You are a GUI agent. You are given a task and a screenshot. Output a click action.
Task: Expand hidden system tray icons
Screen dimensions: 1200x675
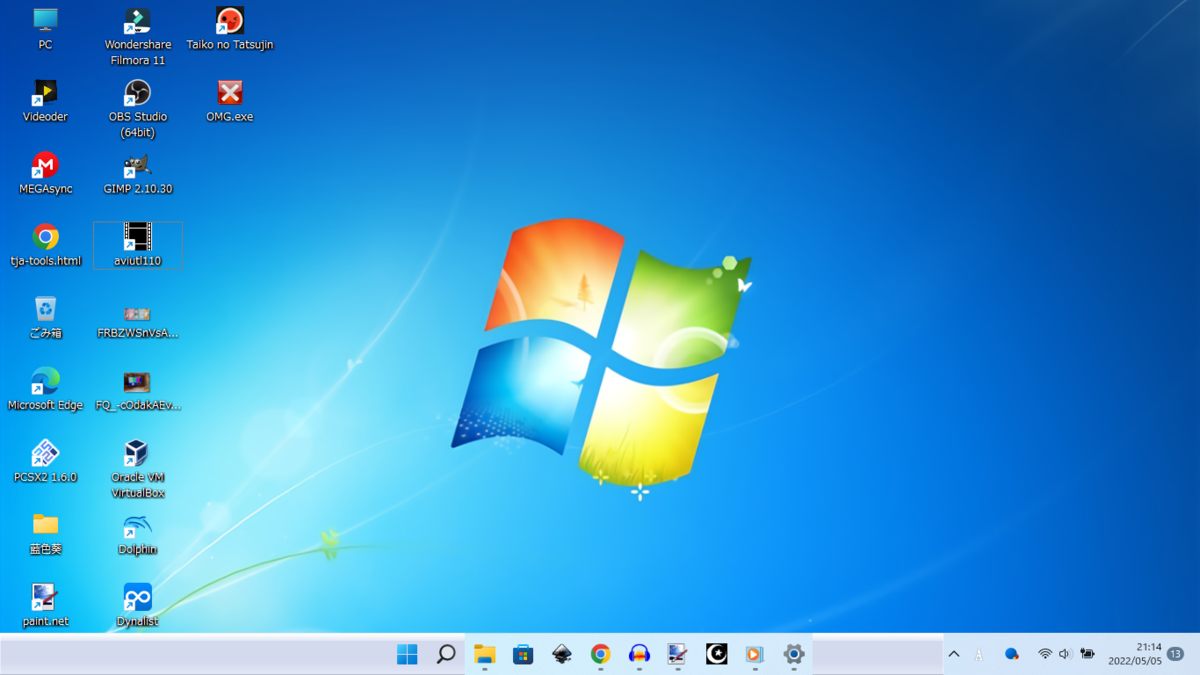pos(954,654)
